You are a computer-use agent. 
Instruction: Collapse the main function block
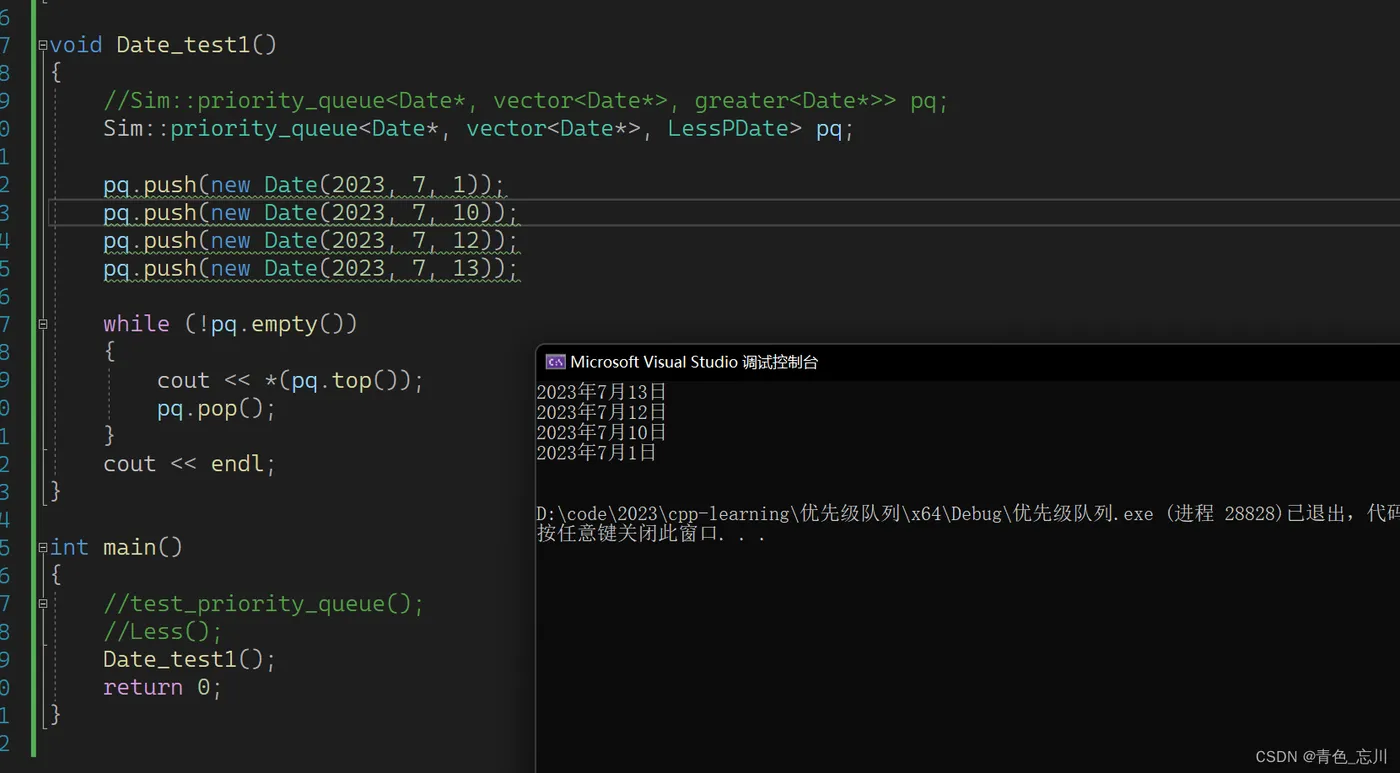coord(43,547)
